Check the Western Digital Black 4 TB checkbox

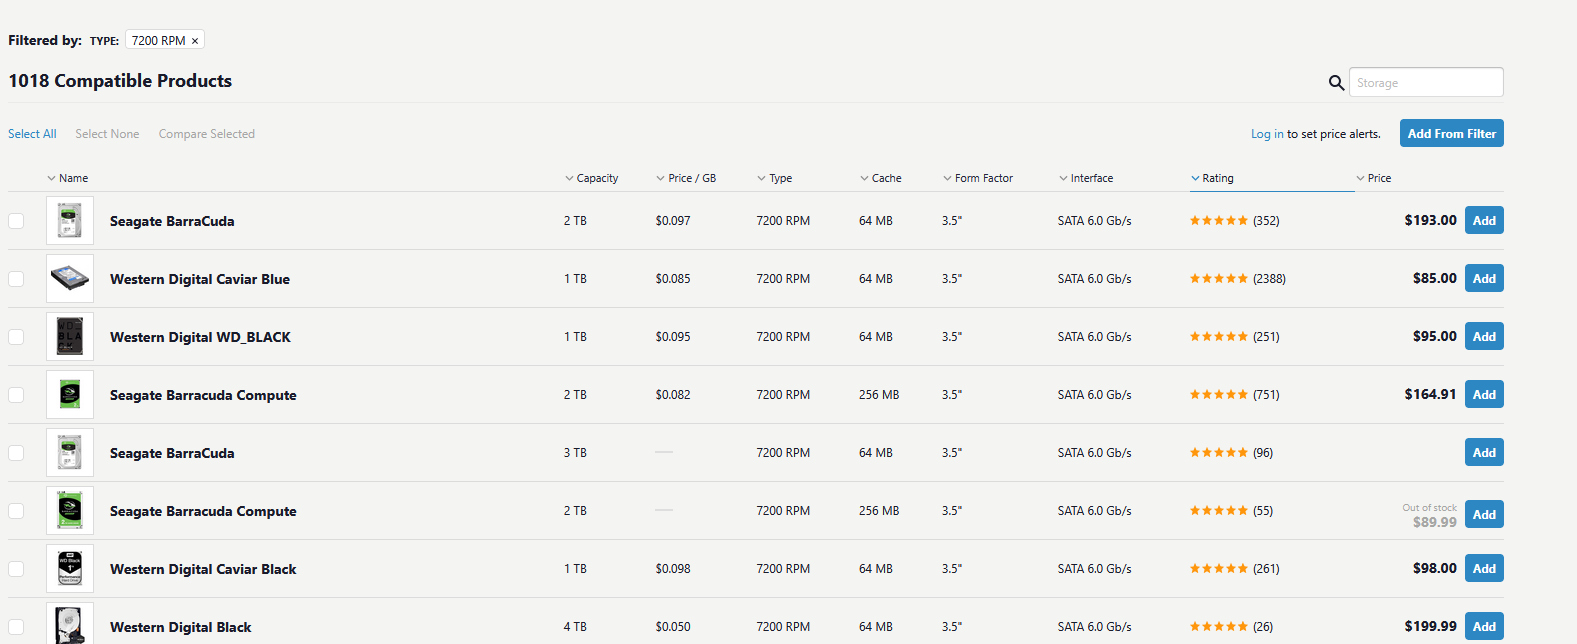point(16,627)
